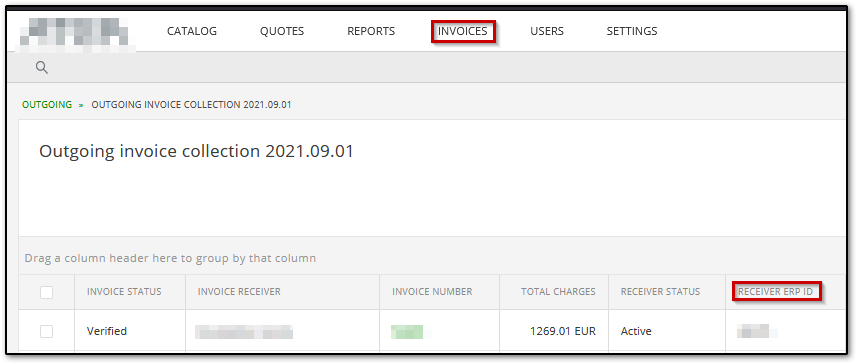The image size is (857, 364).
Task: Tick the select-all checkbox in table header
Action: (x=46, y=292)
